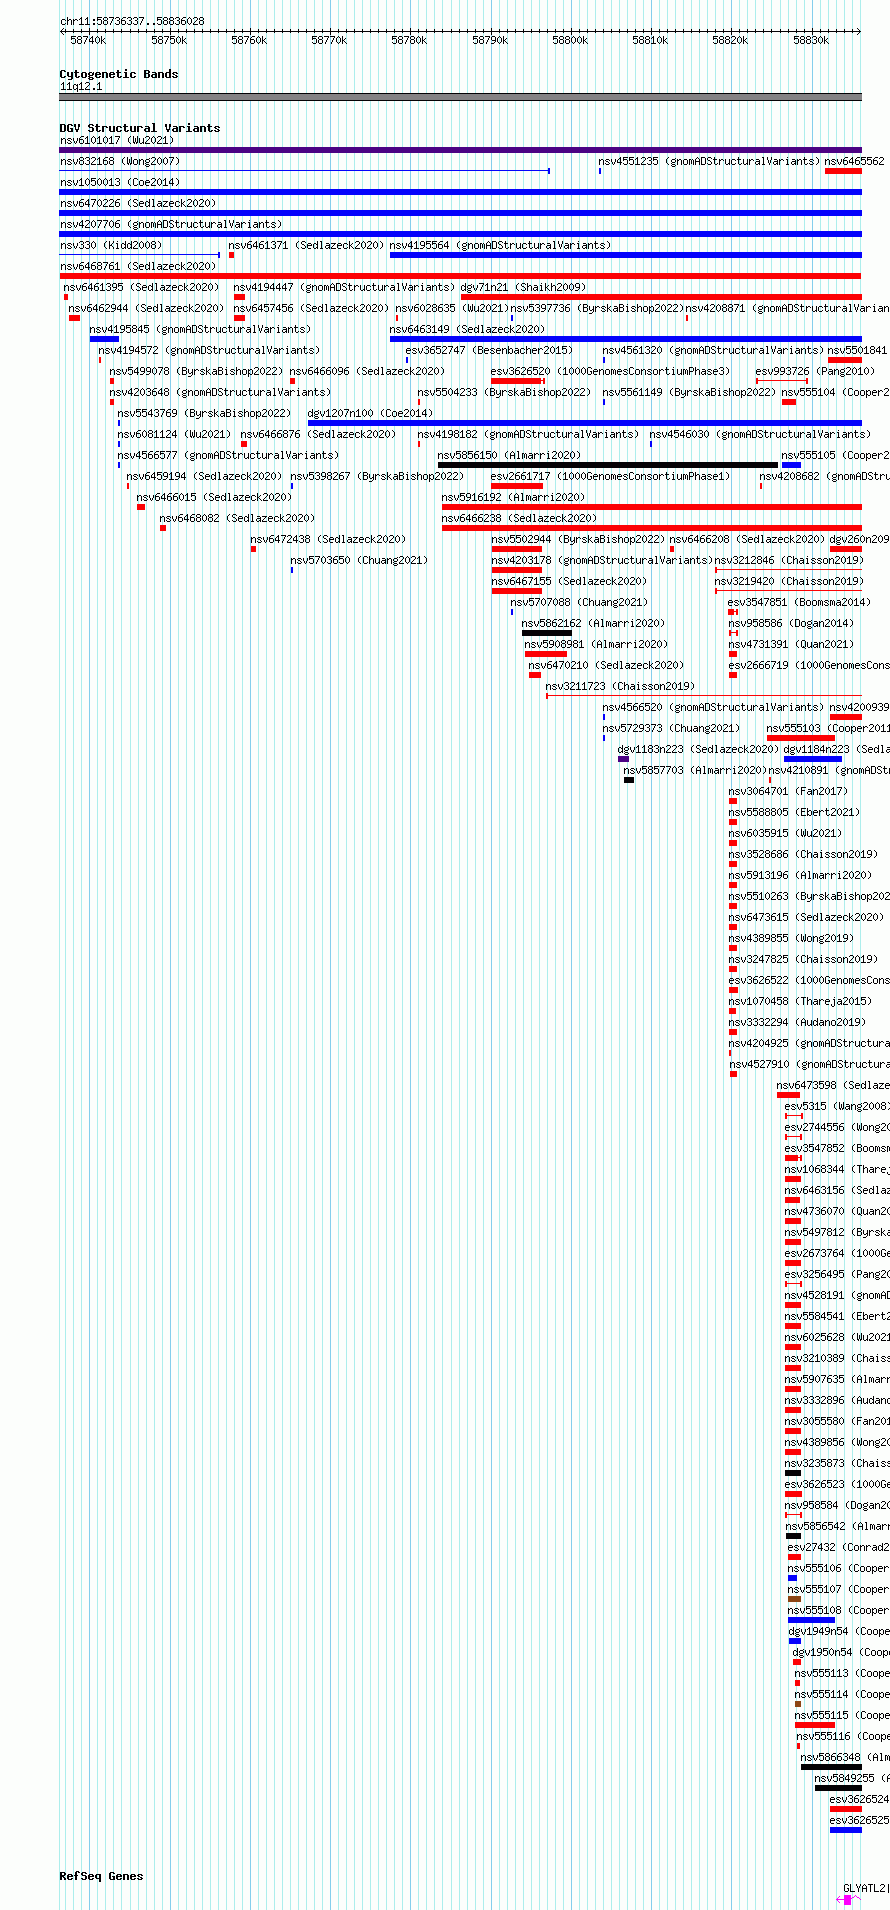Image resolution: width=890 pixels, height=1910 pixels.
Task: Click the chr11:58736337..58836028 coordinate label
Action: pyautogui.click(x=132, y=21)
